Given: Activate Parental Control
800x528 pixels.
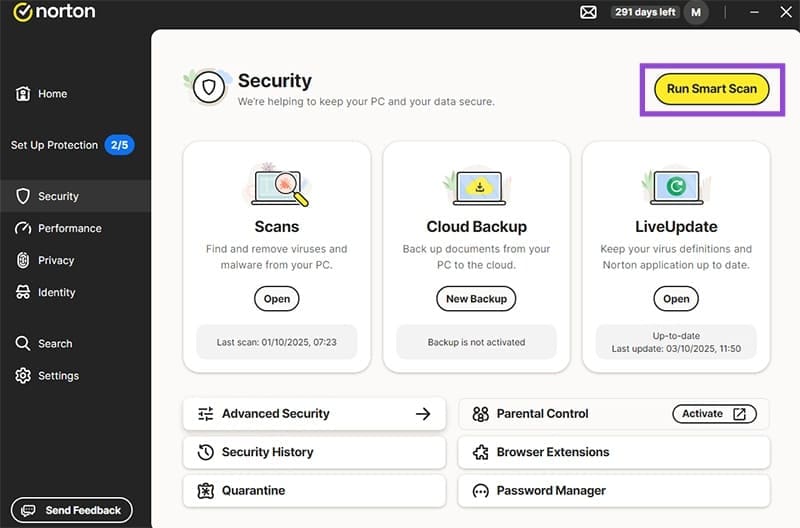Looking at the screenshot, I should (x=713, y=414).
